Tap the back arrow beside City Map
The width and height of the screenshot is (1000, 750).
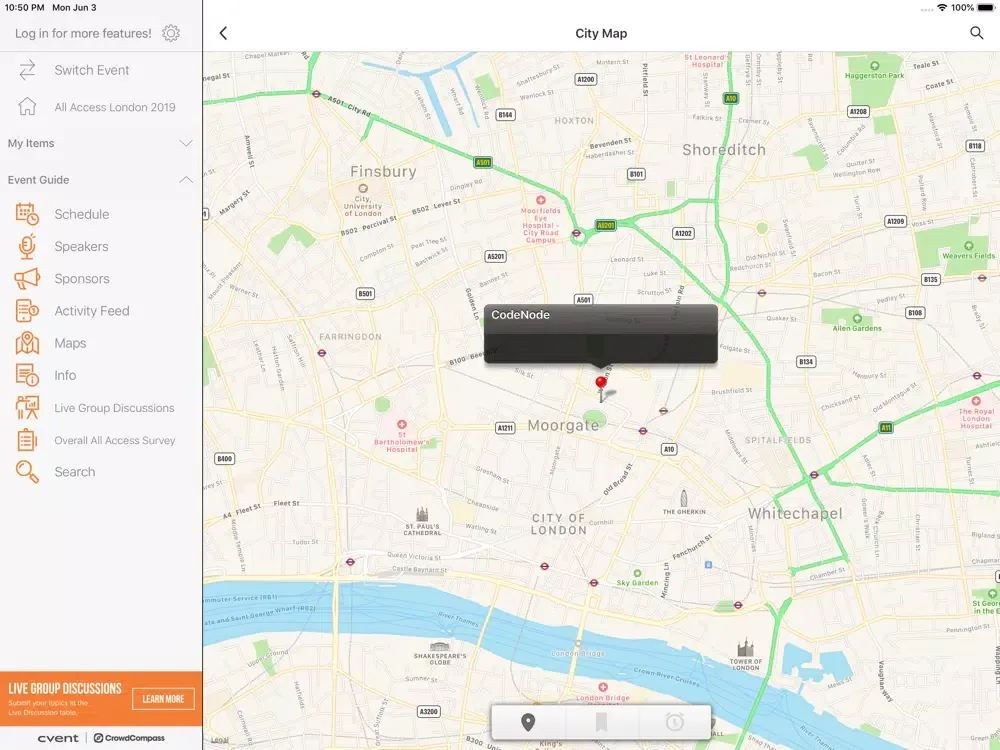tap(223, 33)
